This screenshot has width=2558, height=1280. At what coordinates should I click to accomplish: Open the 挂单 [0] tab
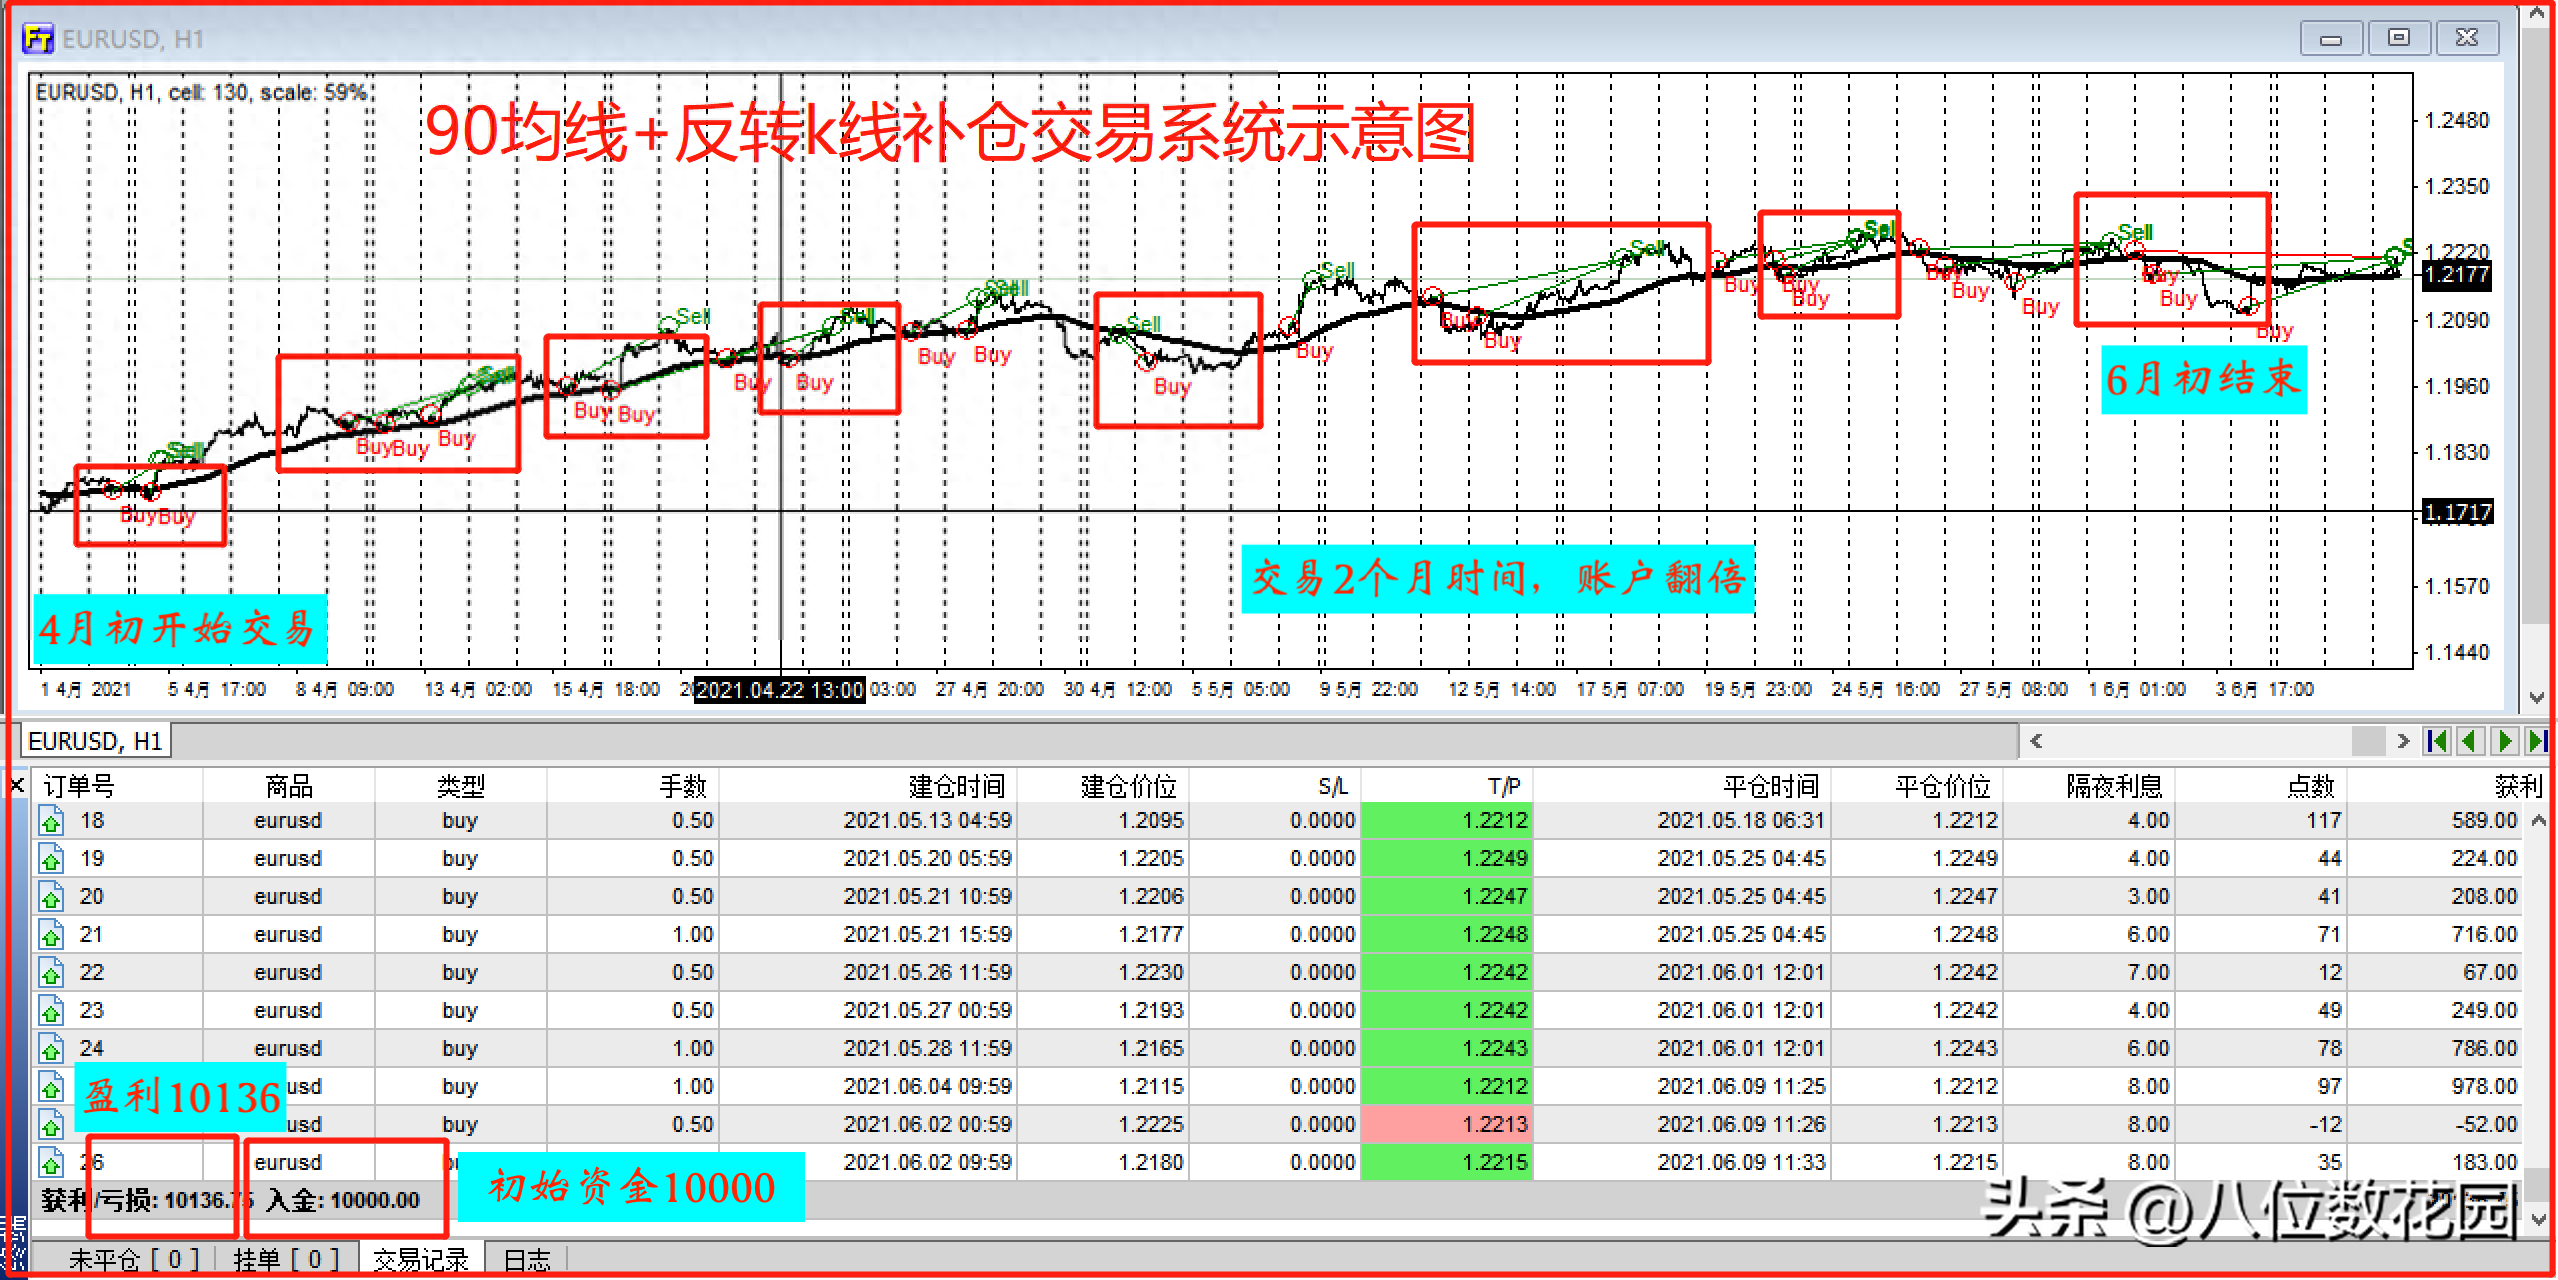(x=286, y=1259)
